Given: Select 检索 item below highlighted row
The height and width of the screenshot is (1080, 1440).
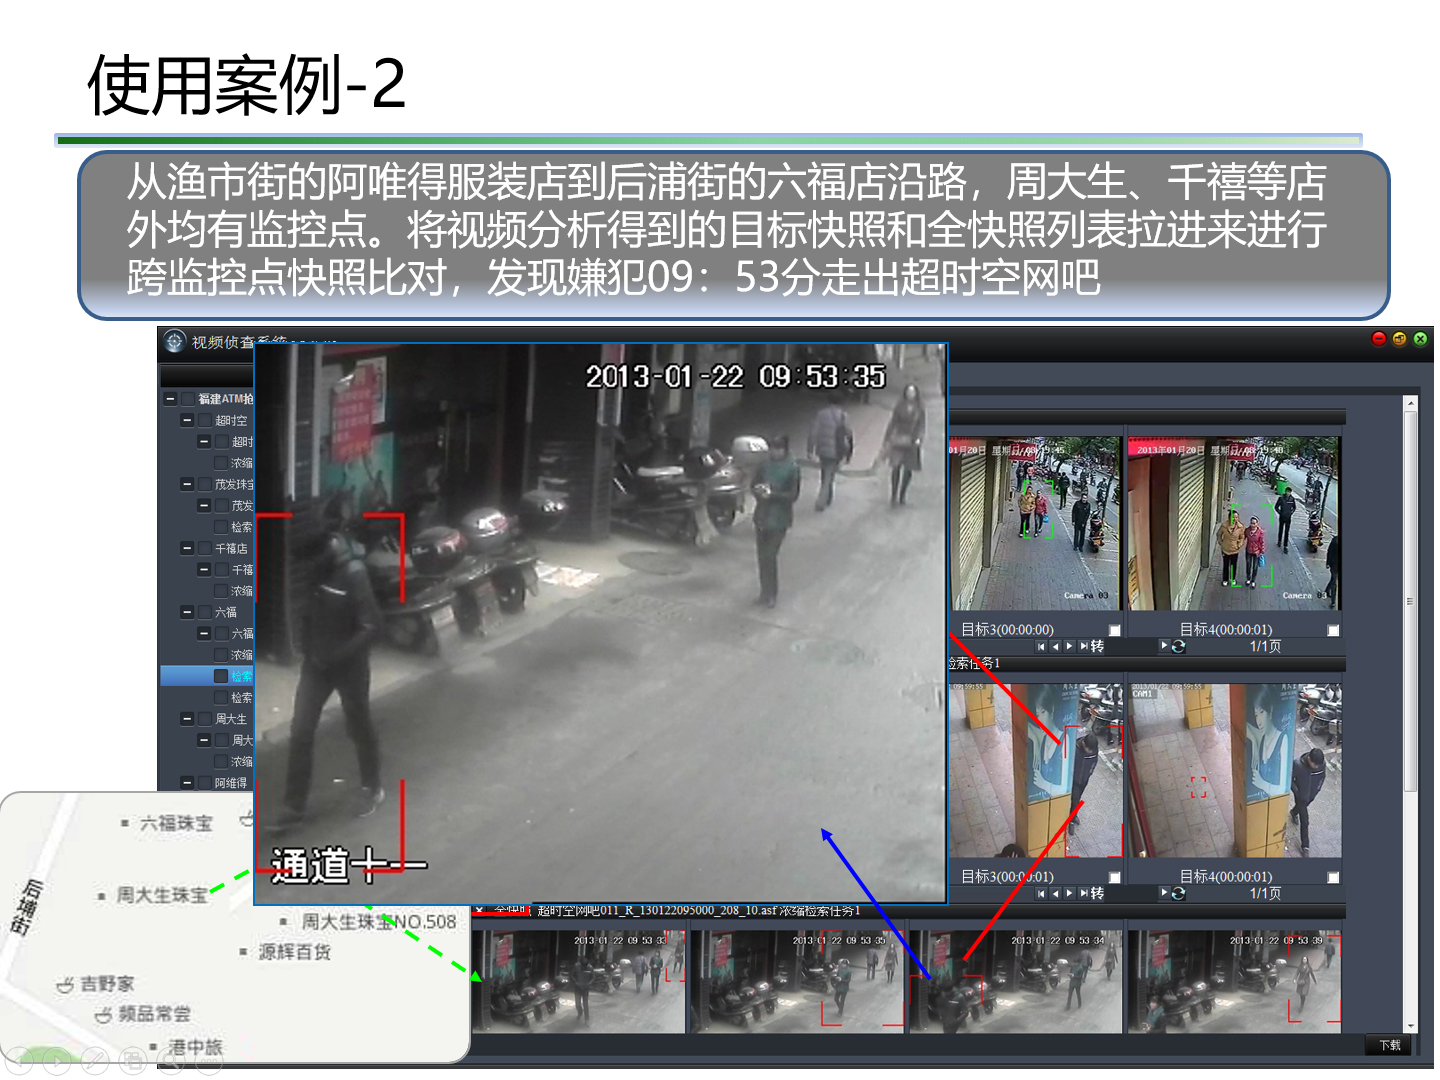Looking at the screenshot, I should (x=242, y=698).
